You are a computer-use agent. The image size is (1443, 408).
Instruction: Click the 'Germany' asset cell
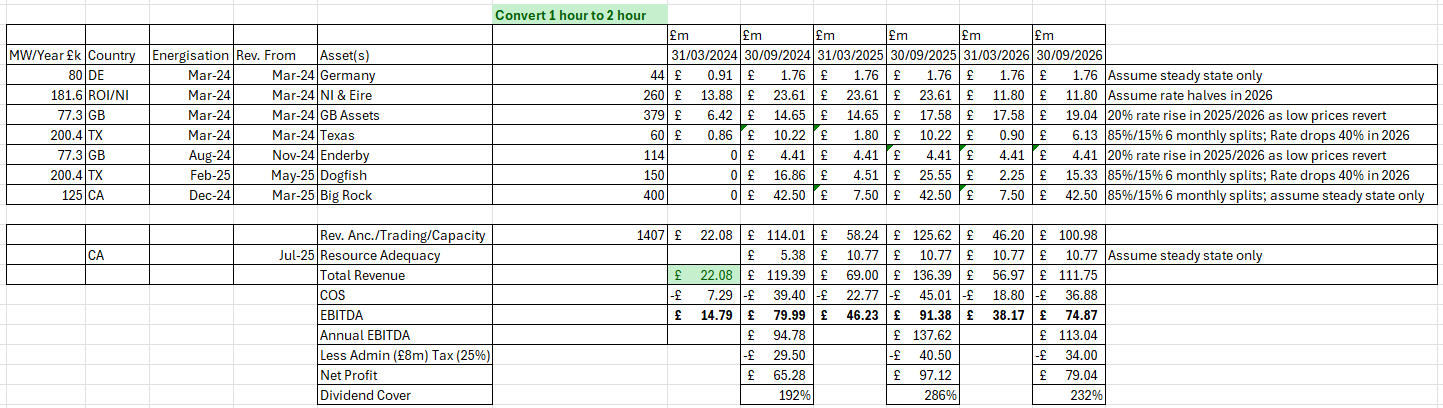tap(404, 75)
